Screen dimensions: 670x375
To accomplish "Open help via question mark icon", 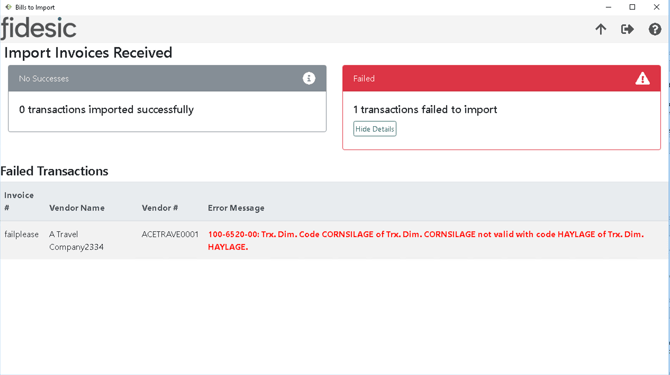I will (x=655, y=29).
